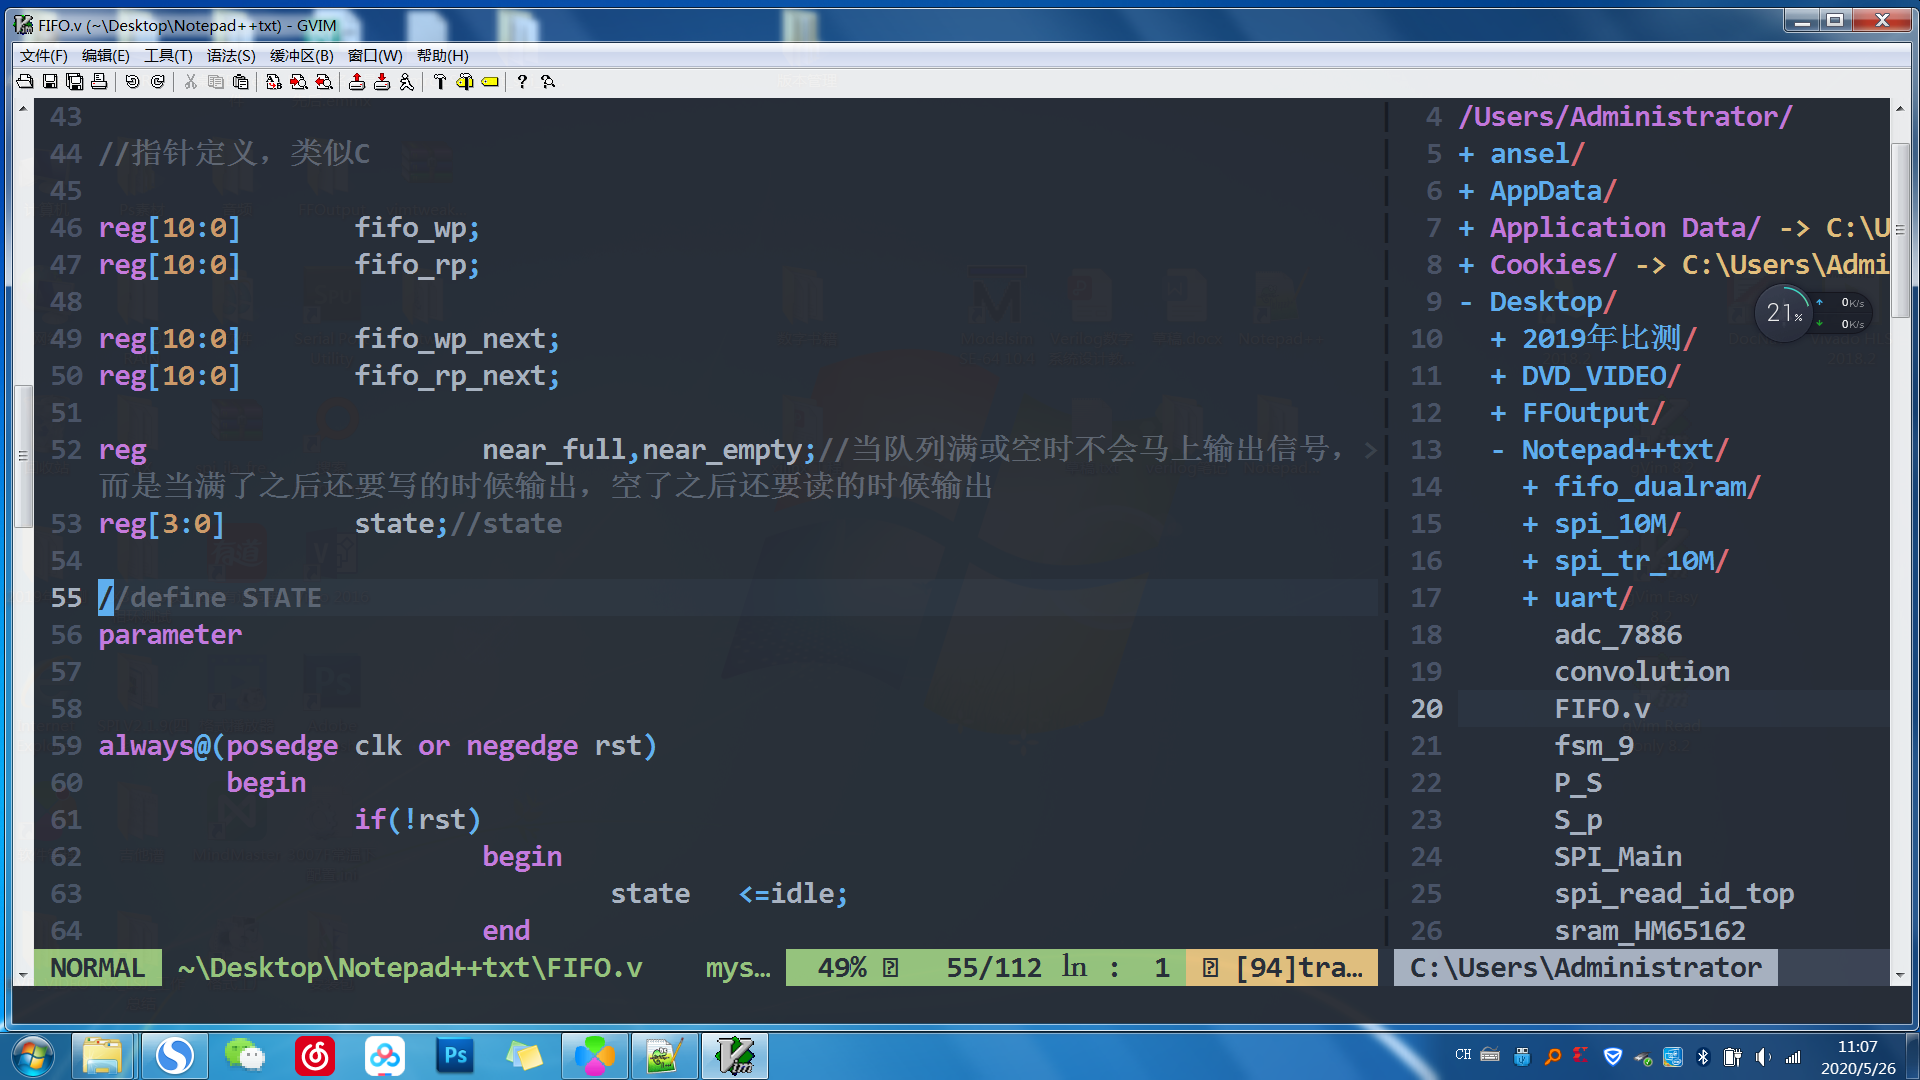Open the 语法(S) syntax menu
This screenshot has height=1080, width=1920.
231,56
